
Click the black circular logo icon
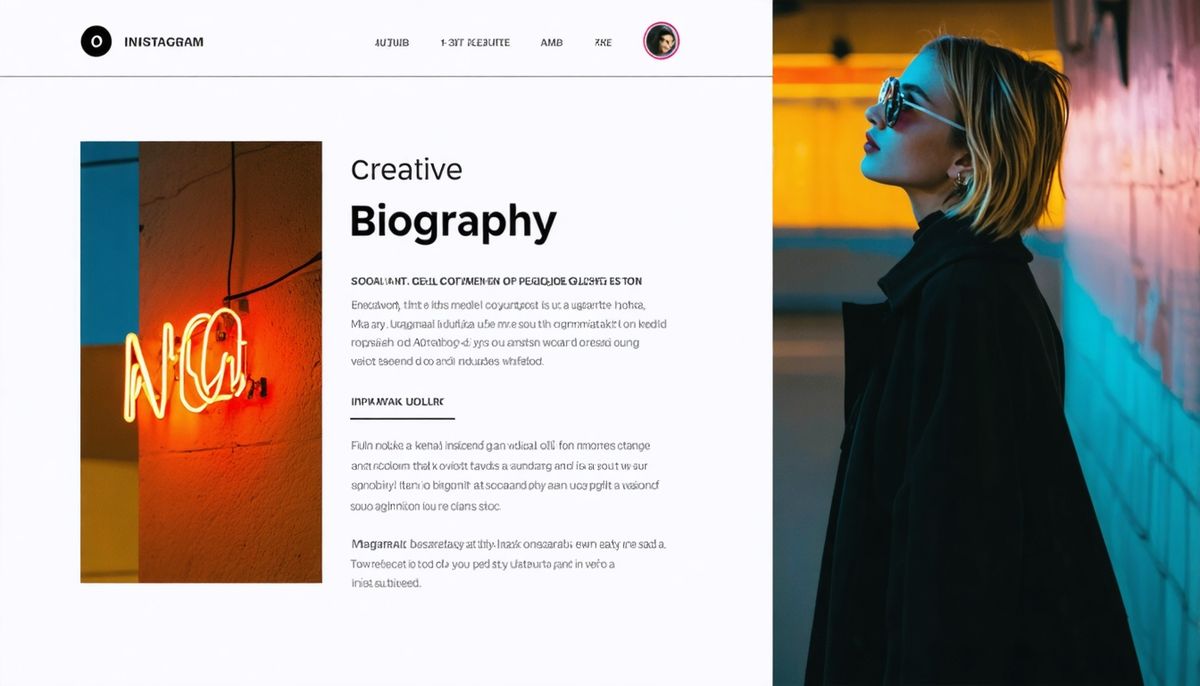(x=96, y=41)
